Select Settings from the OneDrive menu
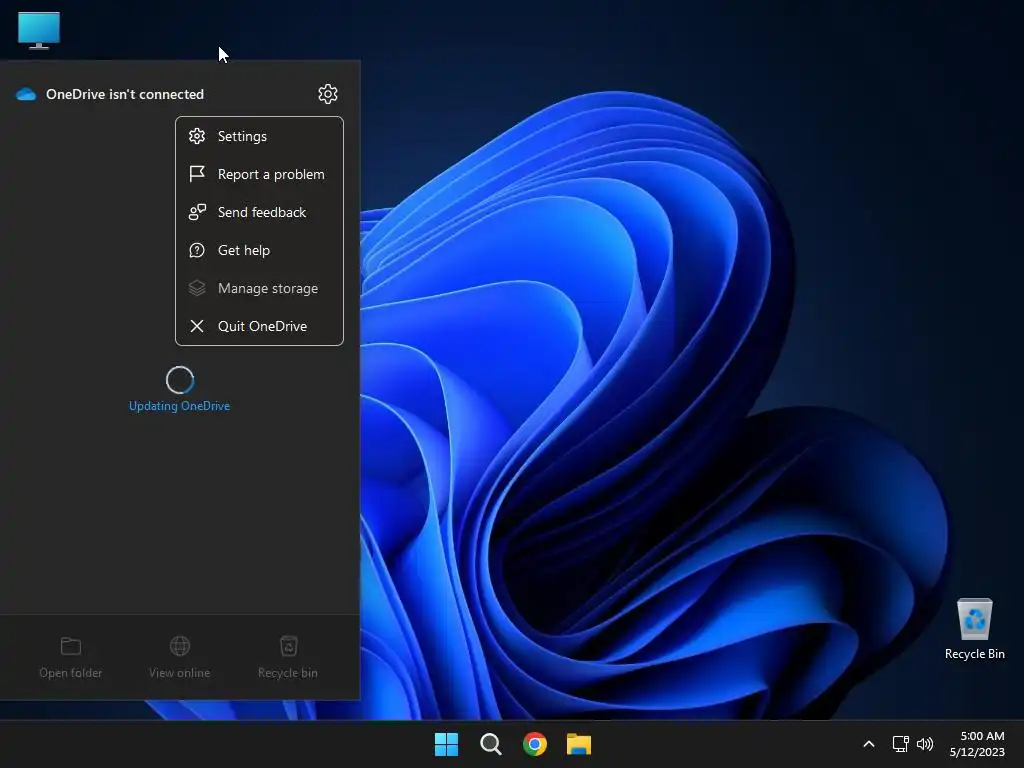This screenshot has width=1024, height=768. (259, 136)
